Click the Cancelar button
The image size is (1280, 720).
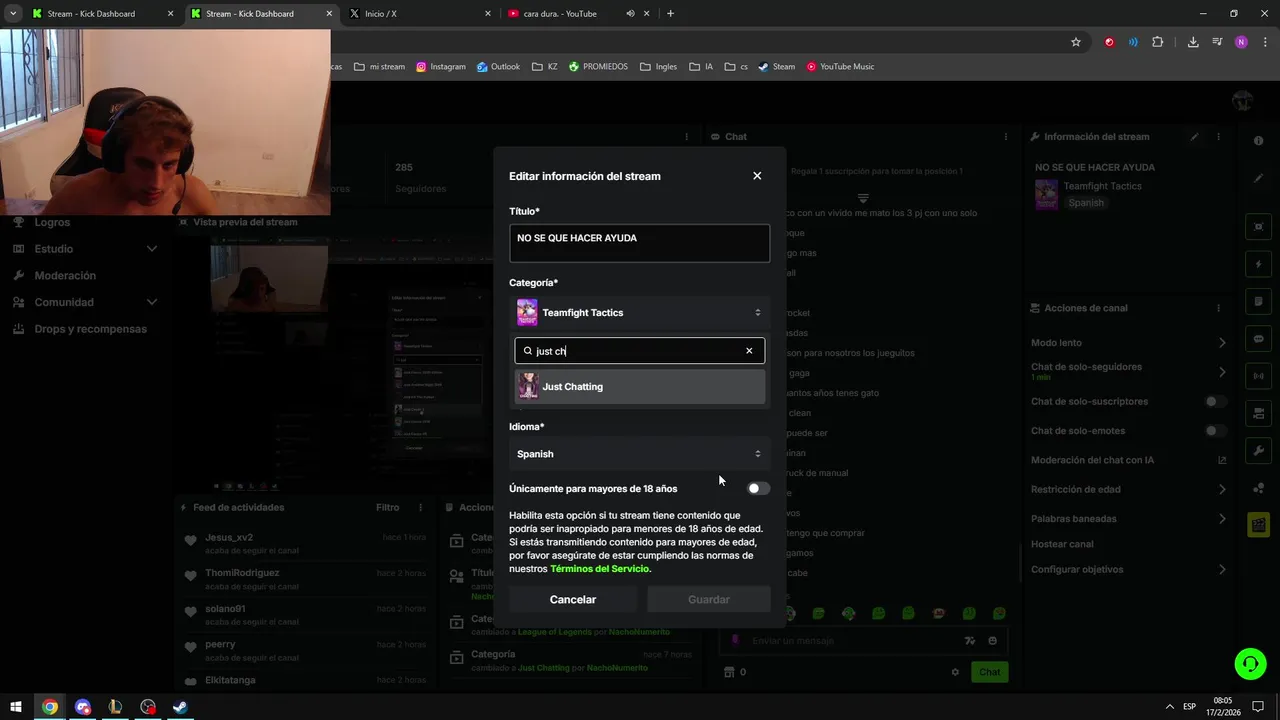573,600
